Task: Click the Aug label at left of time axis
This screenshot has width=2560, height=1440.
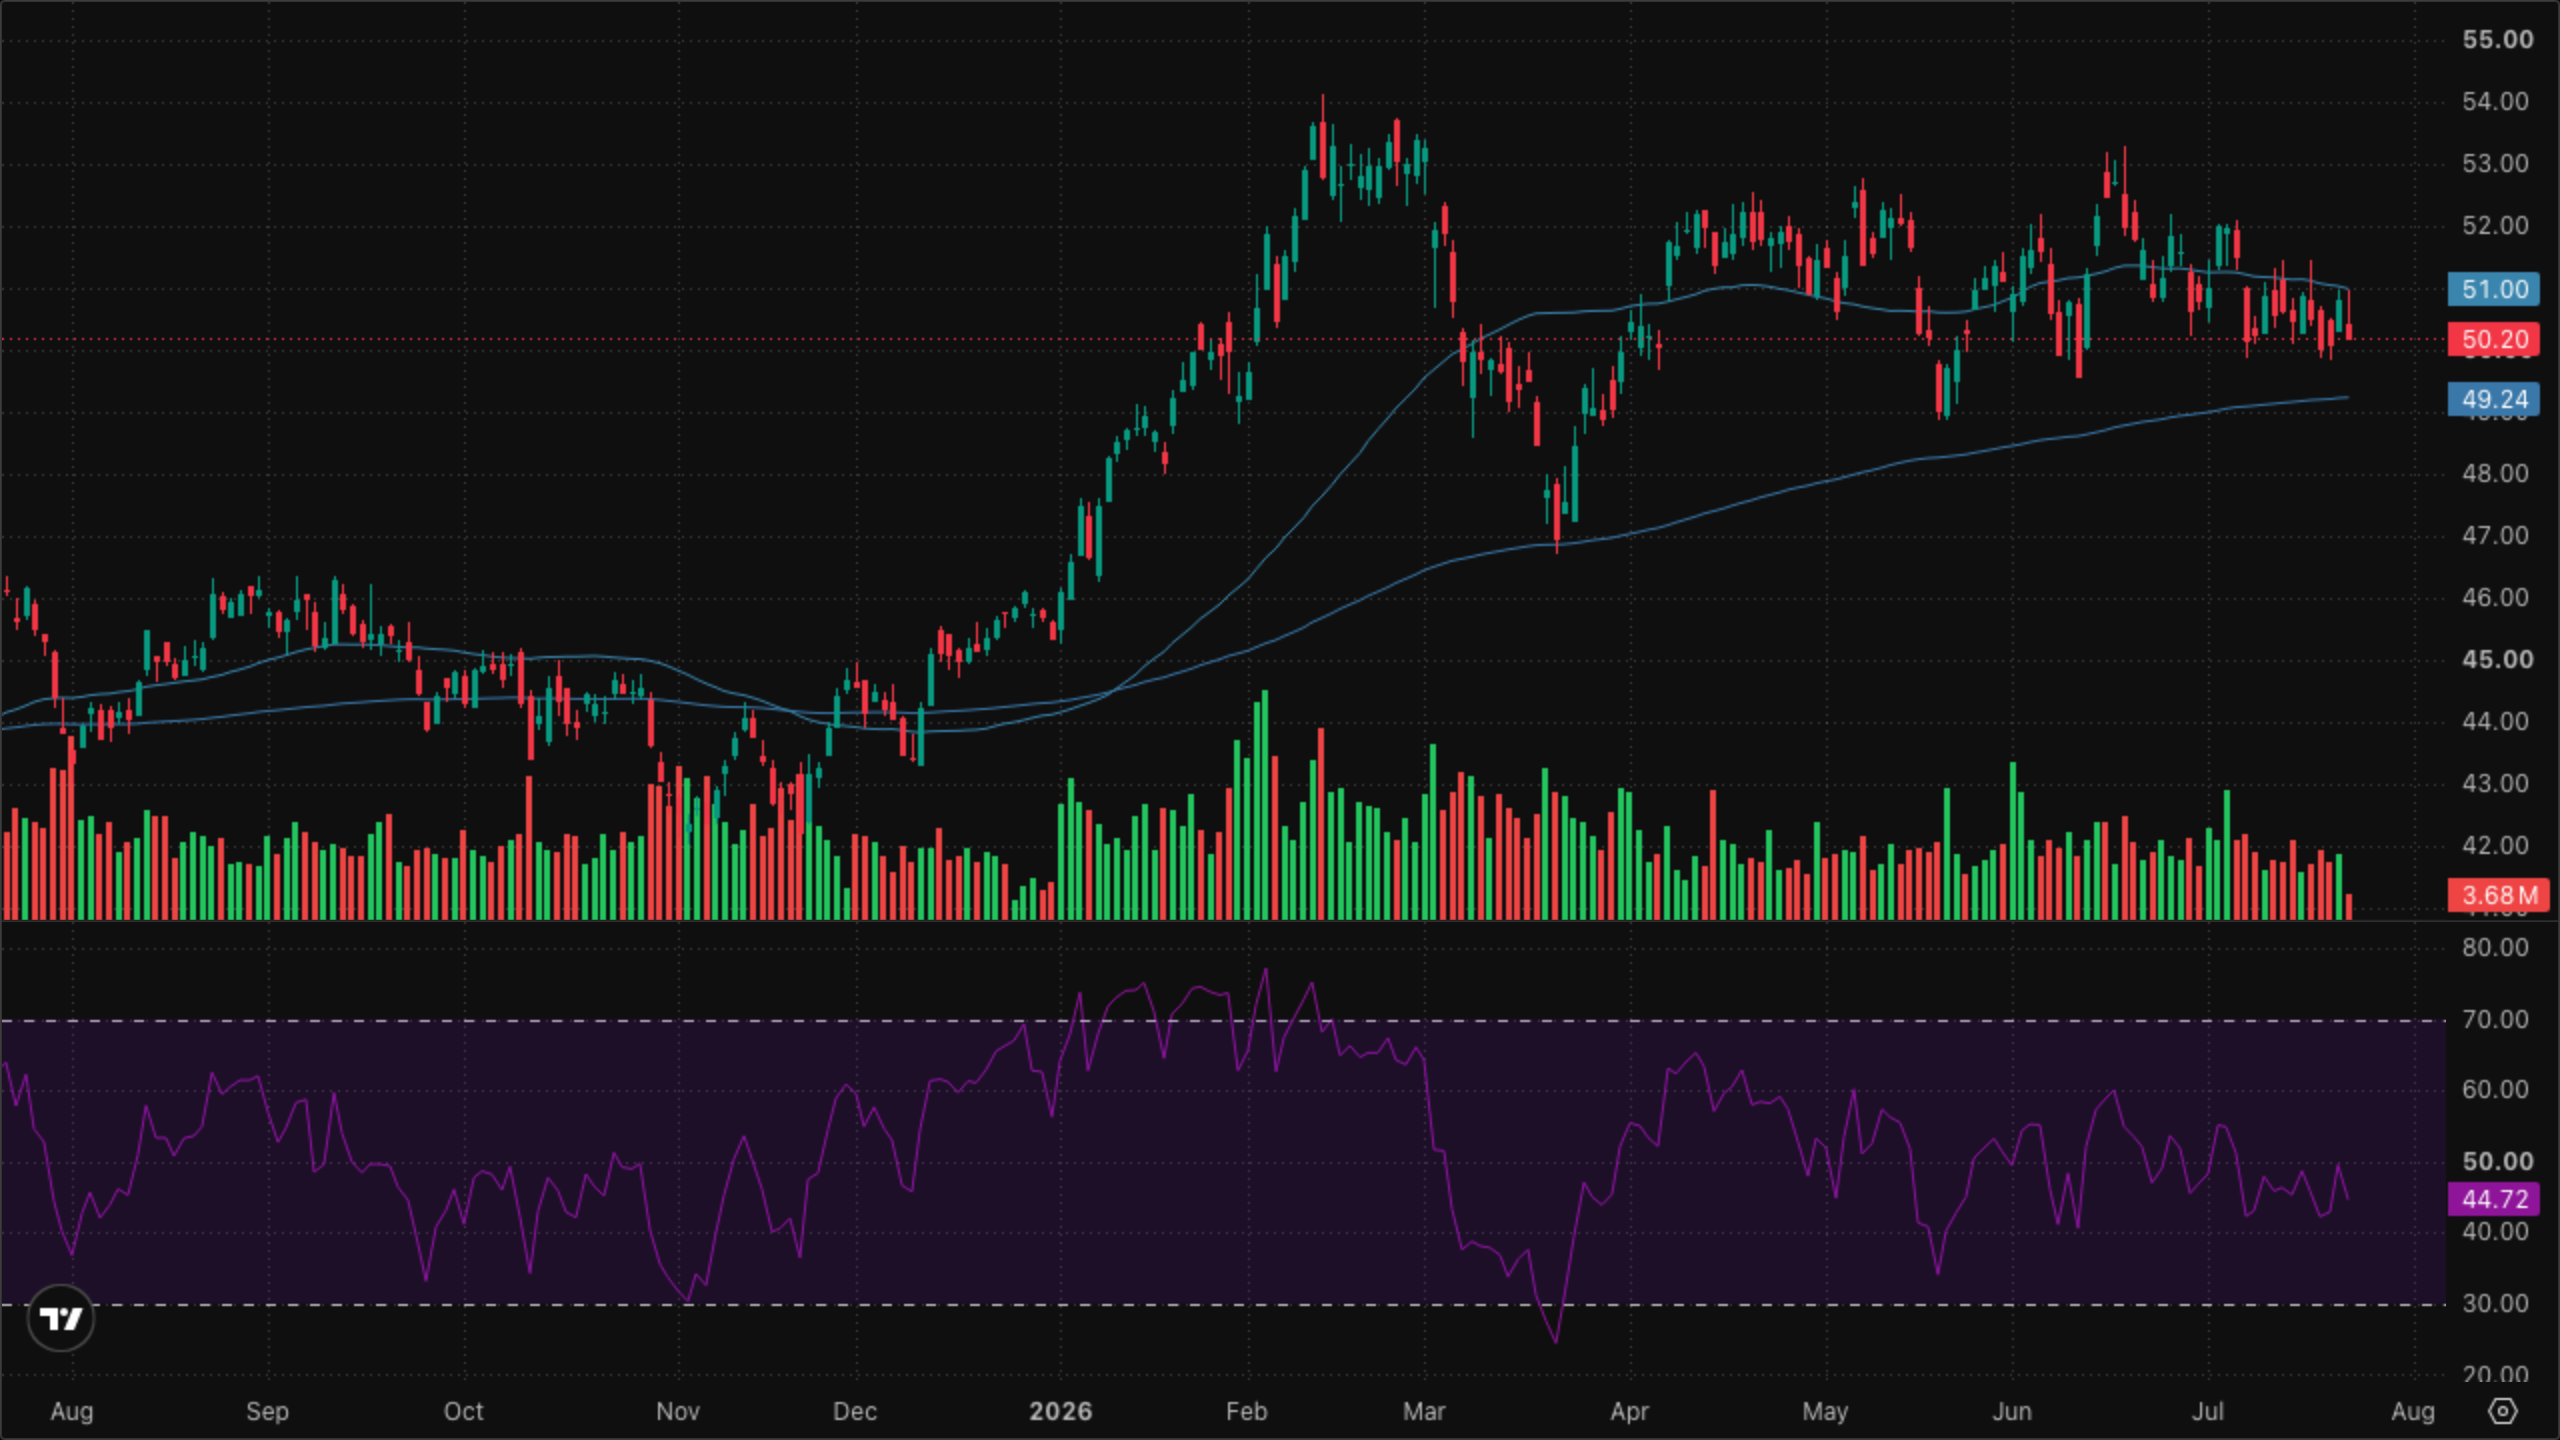Action: [72, 1412]
